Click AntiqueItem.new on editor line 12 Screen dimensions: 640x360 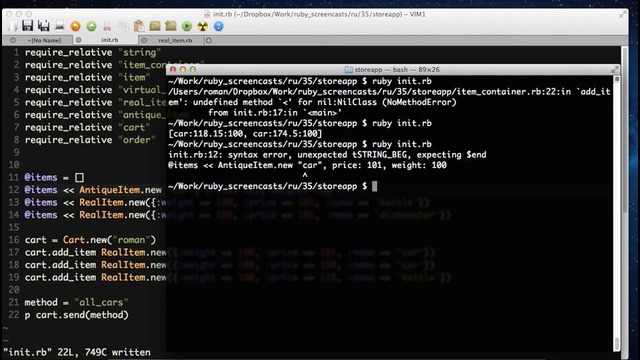point(120,190)
